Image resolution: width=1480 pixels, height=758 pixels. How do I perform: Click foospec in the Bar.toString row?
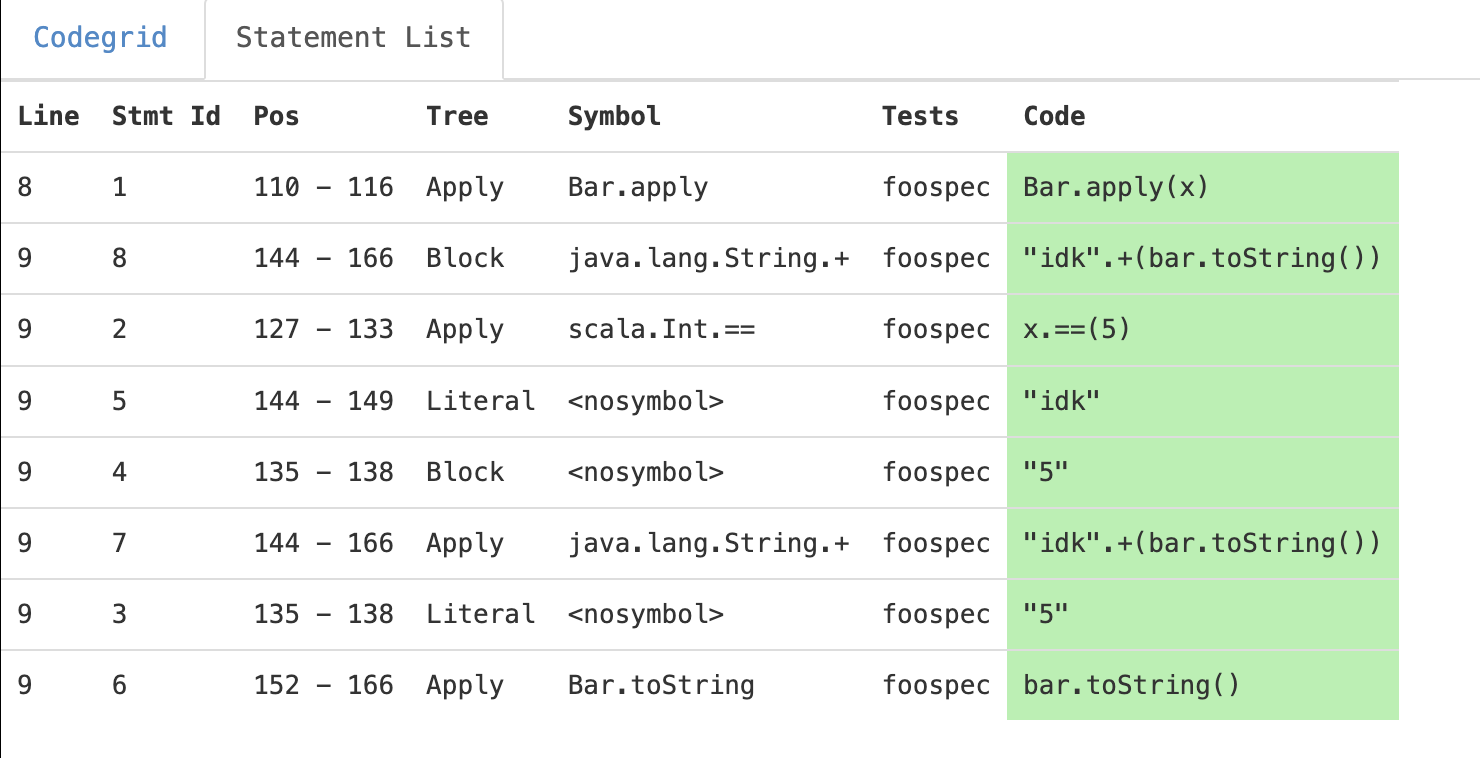[x=936, y=685]
